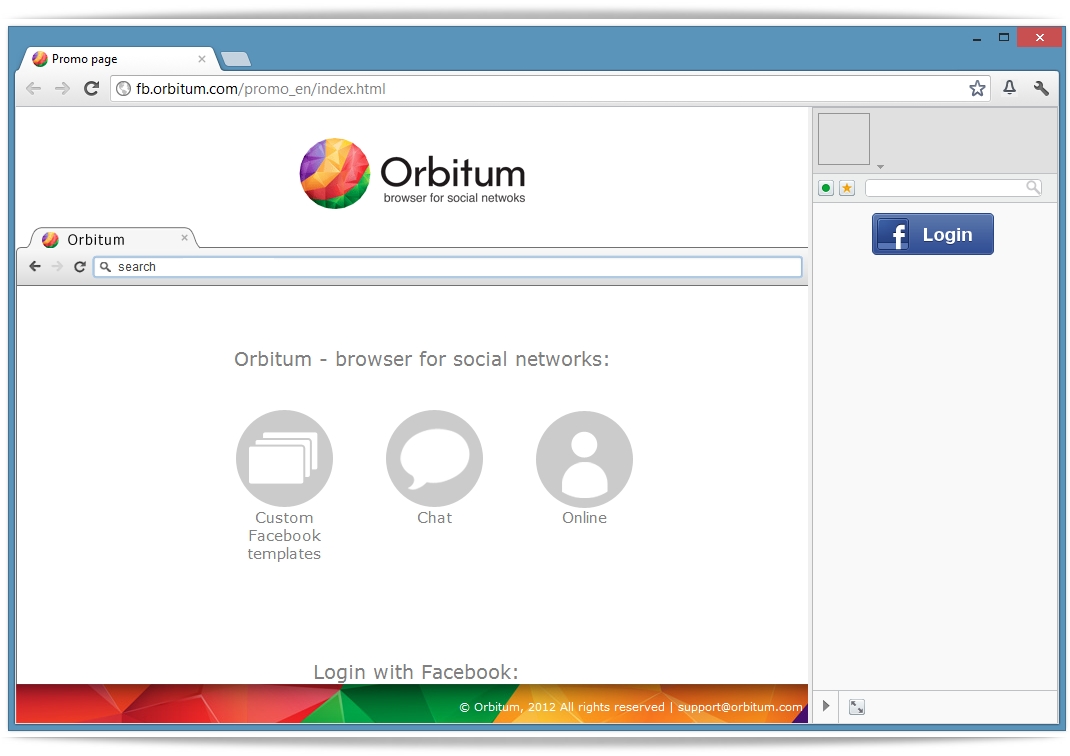Image resolution: width=1070 pixels, height=756 pixels.
Task: Click the inner page reload icon
Action: coord(80,267)
